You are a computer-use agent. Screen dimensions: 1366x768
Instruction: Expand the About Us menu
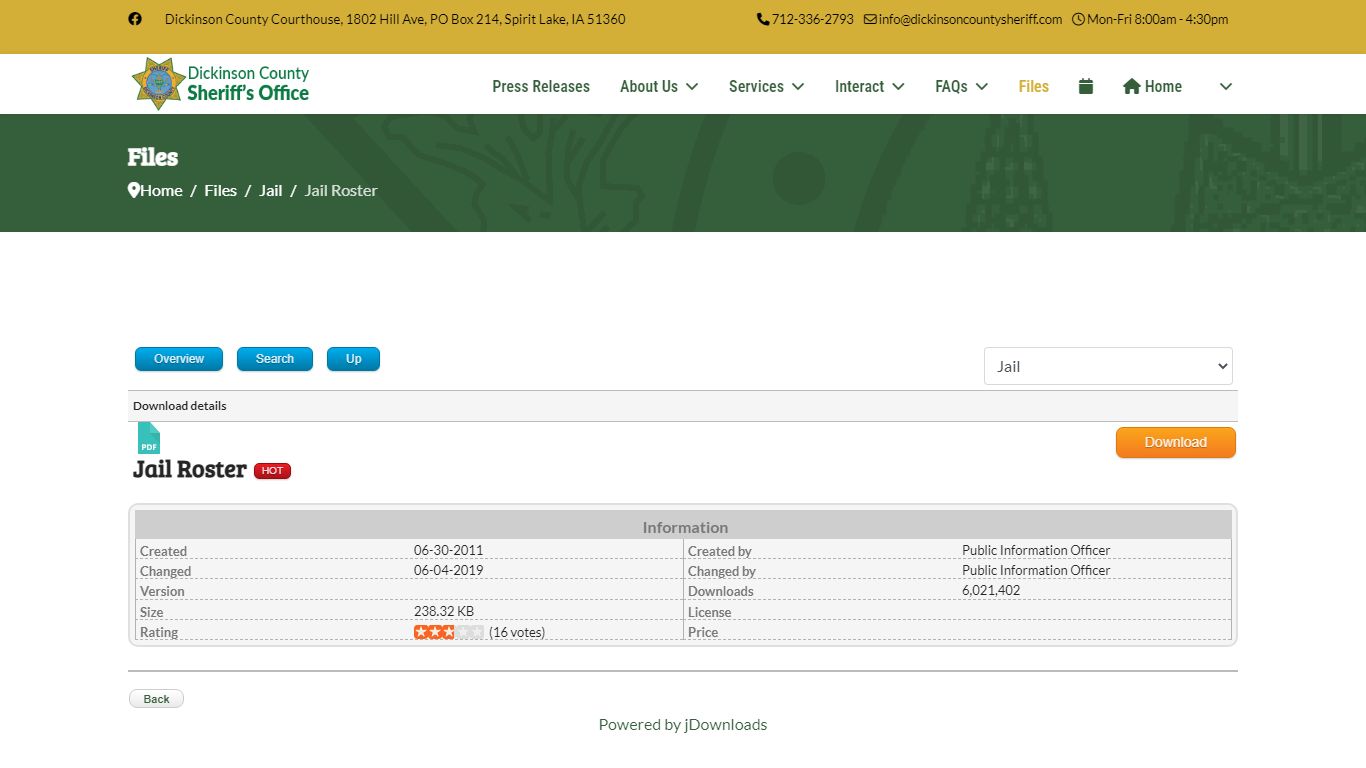pos(658,86)
